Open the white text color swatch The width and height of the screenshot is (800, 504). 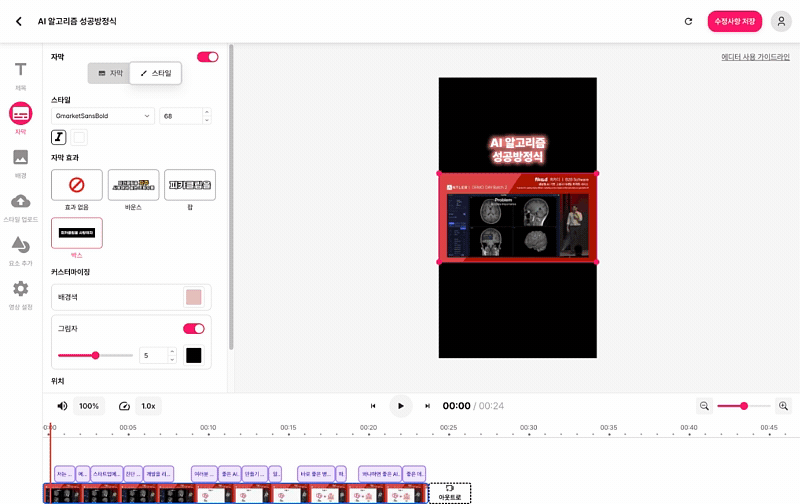(79, 137)
